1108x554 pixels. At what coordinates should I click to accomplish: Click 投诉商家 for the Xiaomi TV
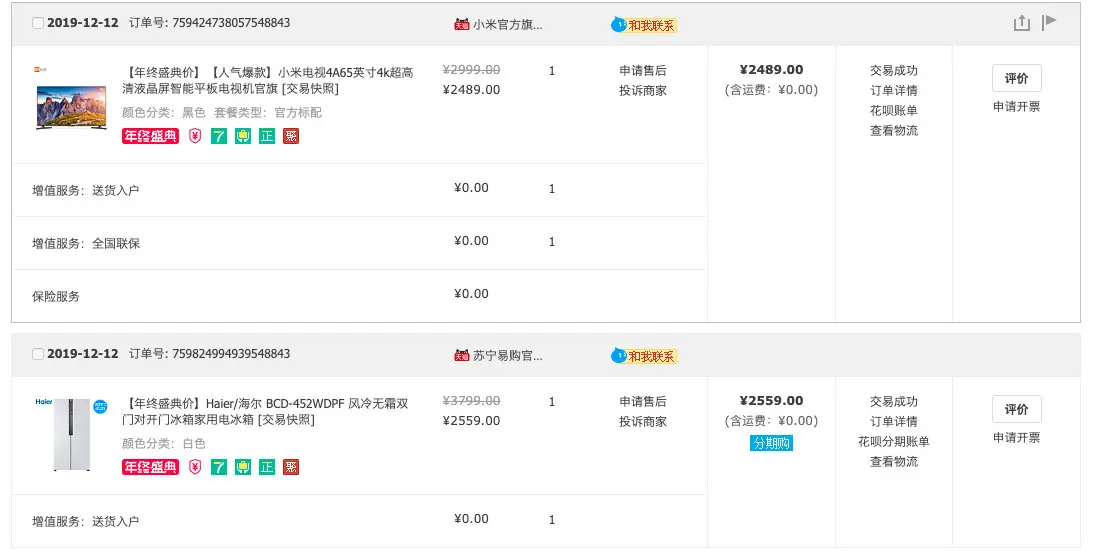[x=643, y=90]
